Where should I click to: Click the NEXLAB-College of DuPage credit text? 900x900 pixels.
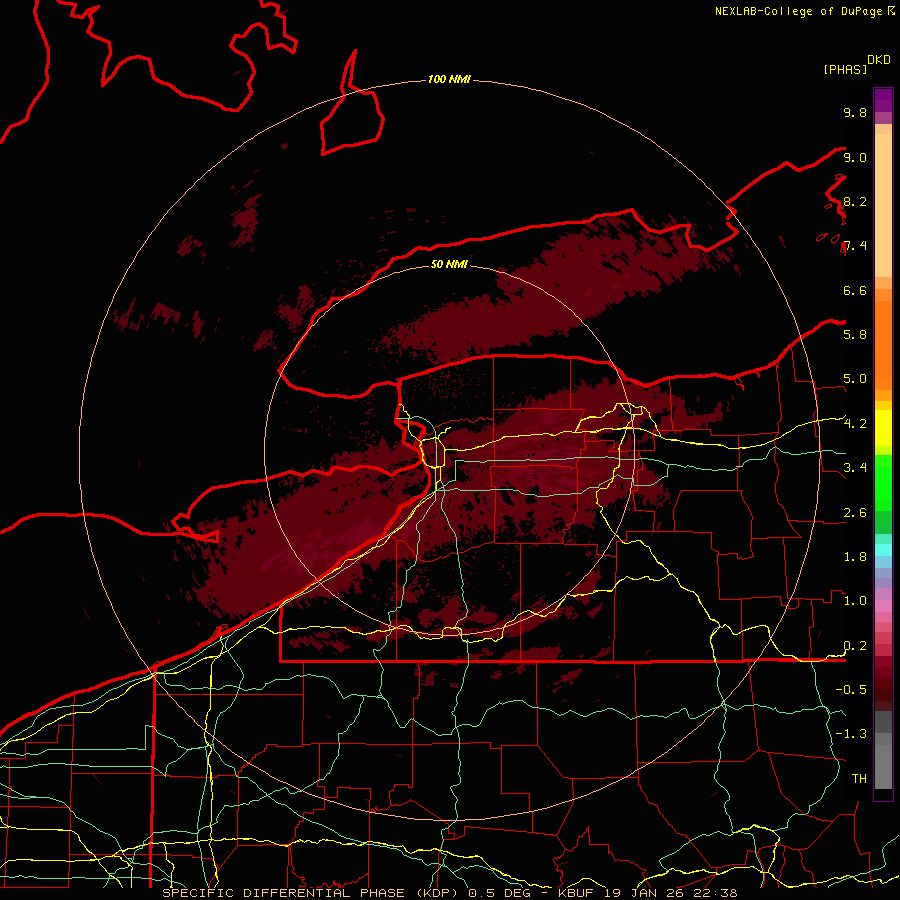pos(799,11)
